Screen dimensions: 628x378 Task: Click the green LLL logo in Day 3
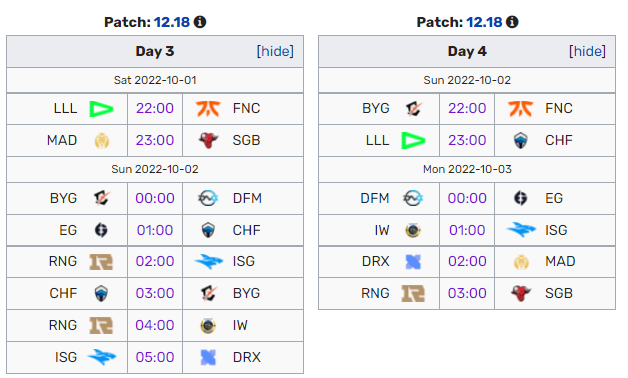coord(101,109)
